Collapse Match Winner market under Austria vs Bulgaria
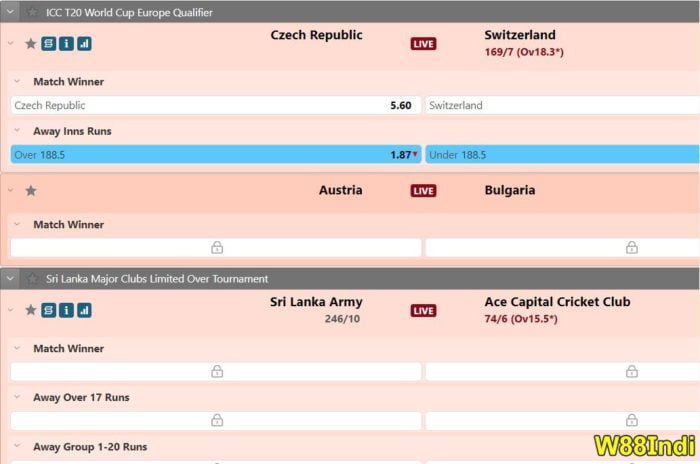This screenshot has width=700, height=464. (x=18, y=225)
